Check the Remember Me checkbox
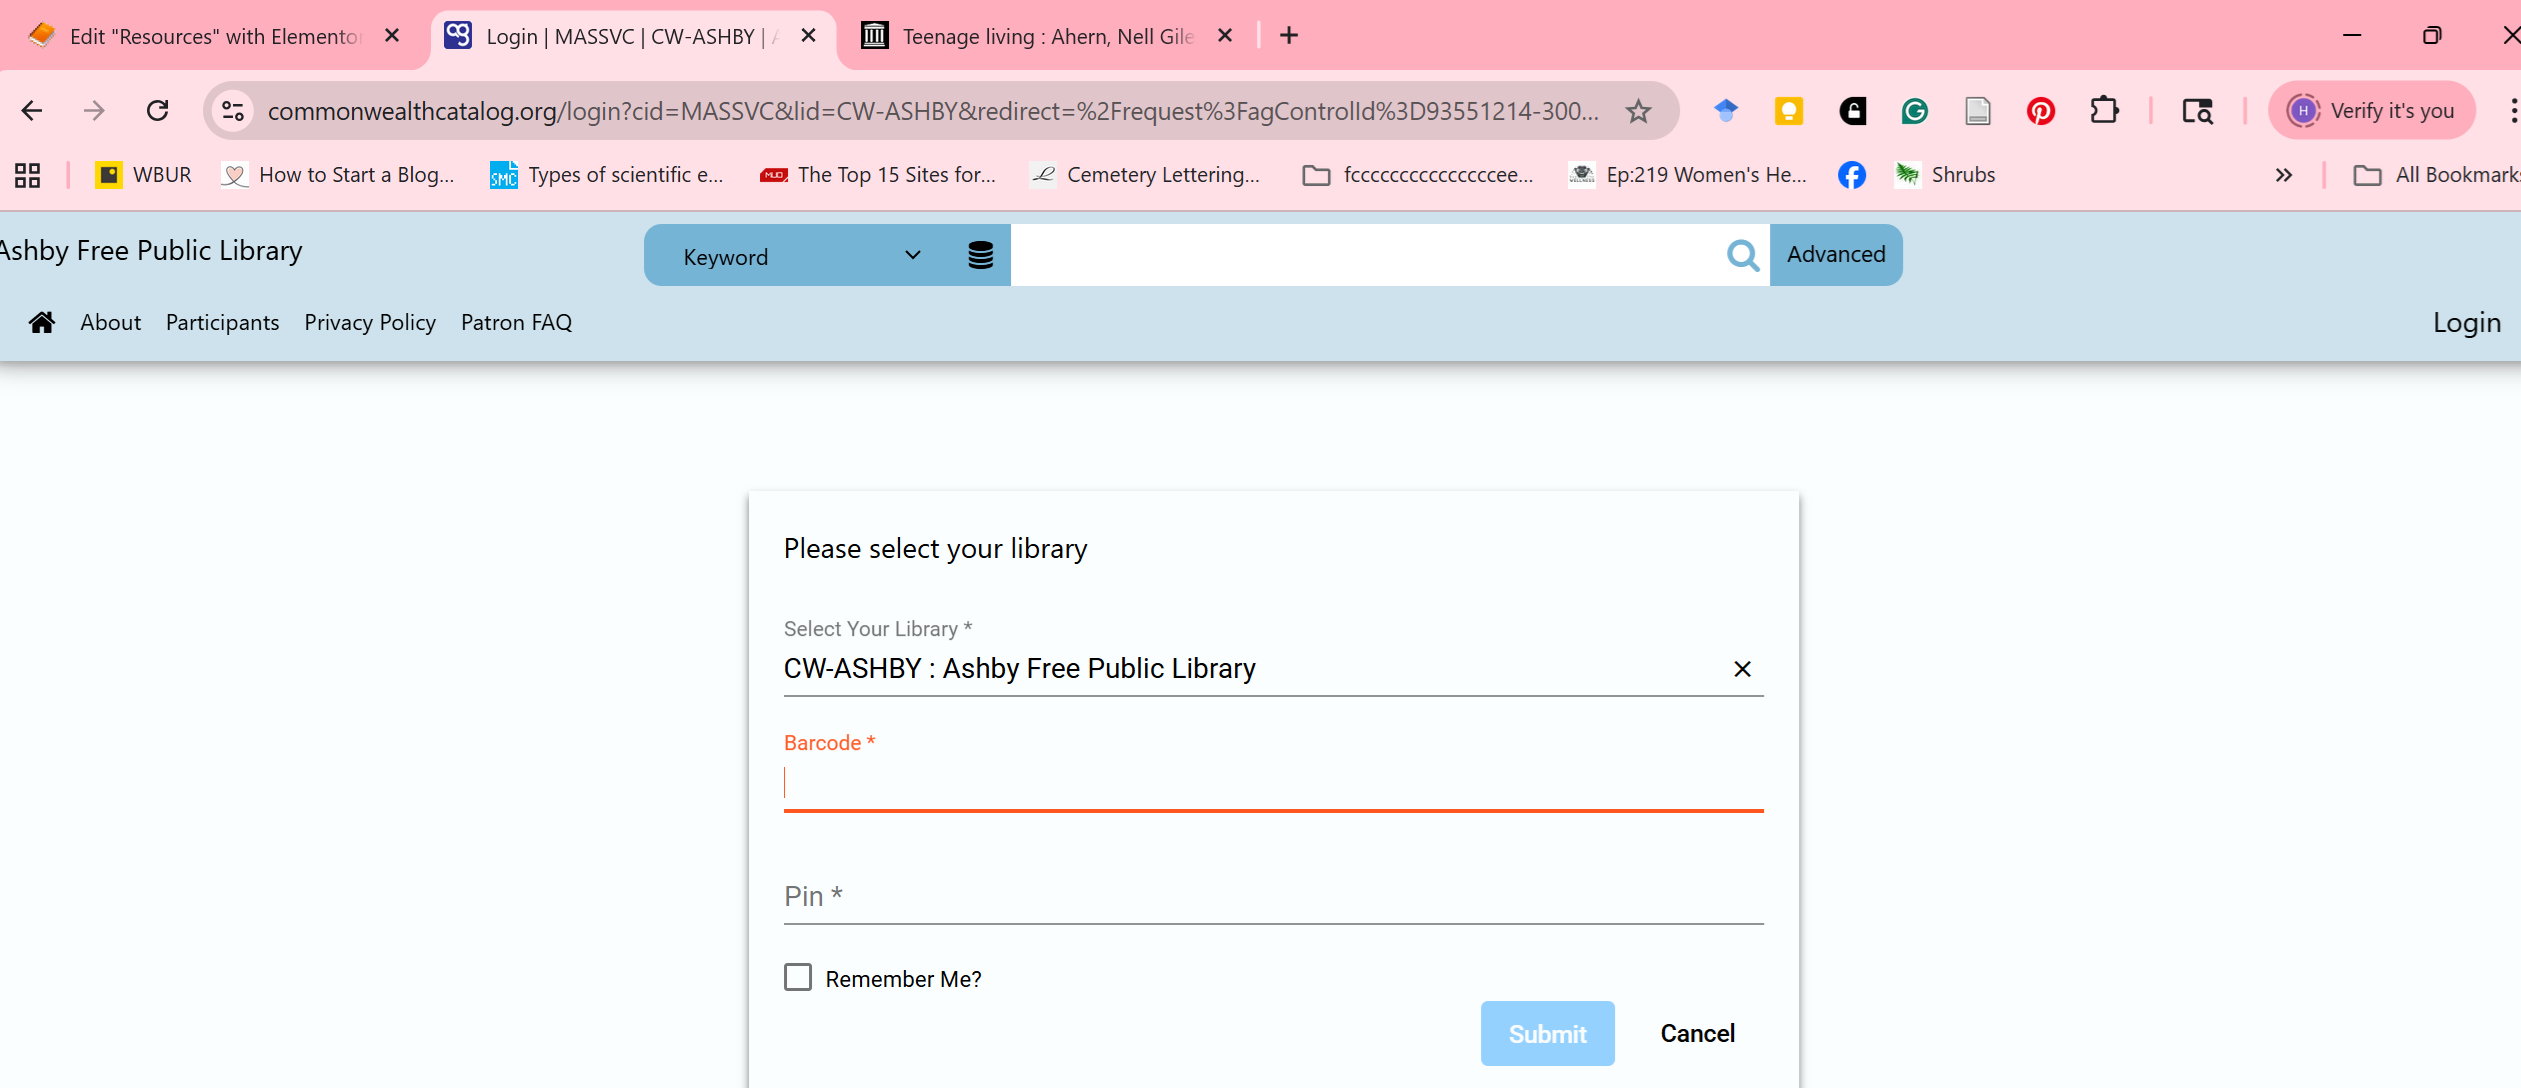Image resolution: width=2521 pixels, height=1088 pixels. [x=798, y=977]
